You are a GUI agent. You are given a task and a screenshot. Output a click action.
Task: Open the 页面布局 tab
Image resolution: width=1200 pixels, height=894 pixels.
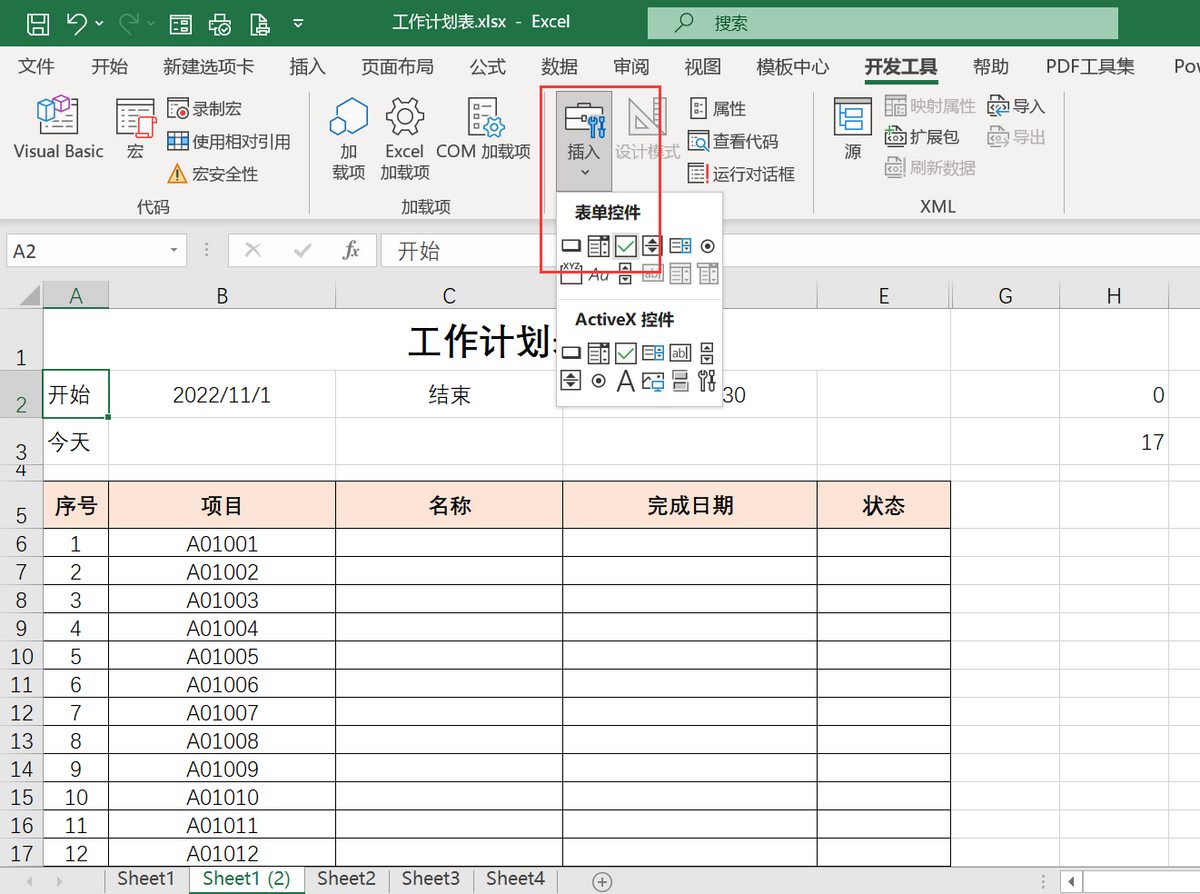coord(397,67)
